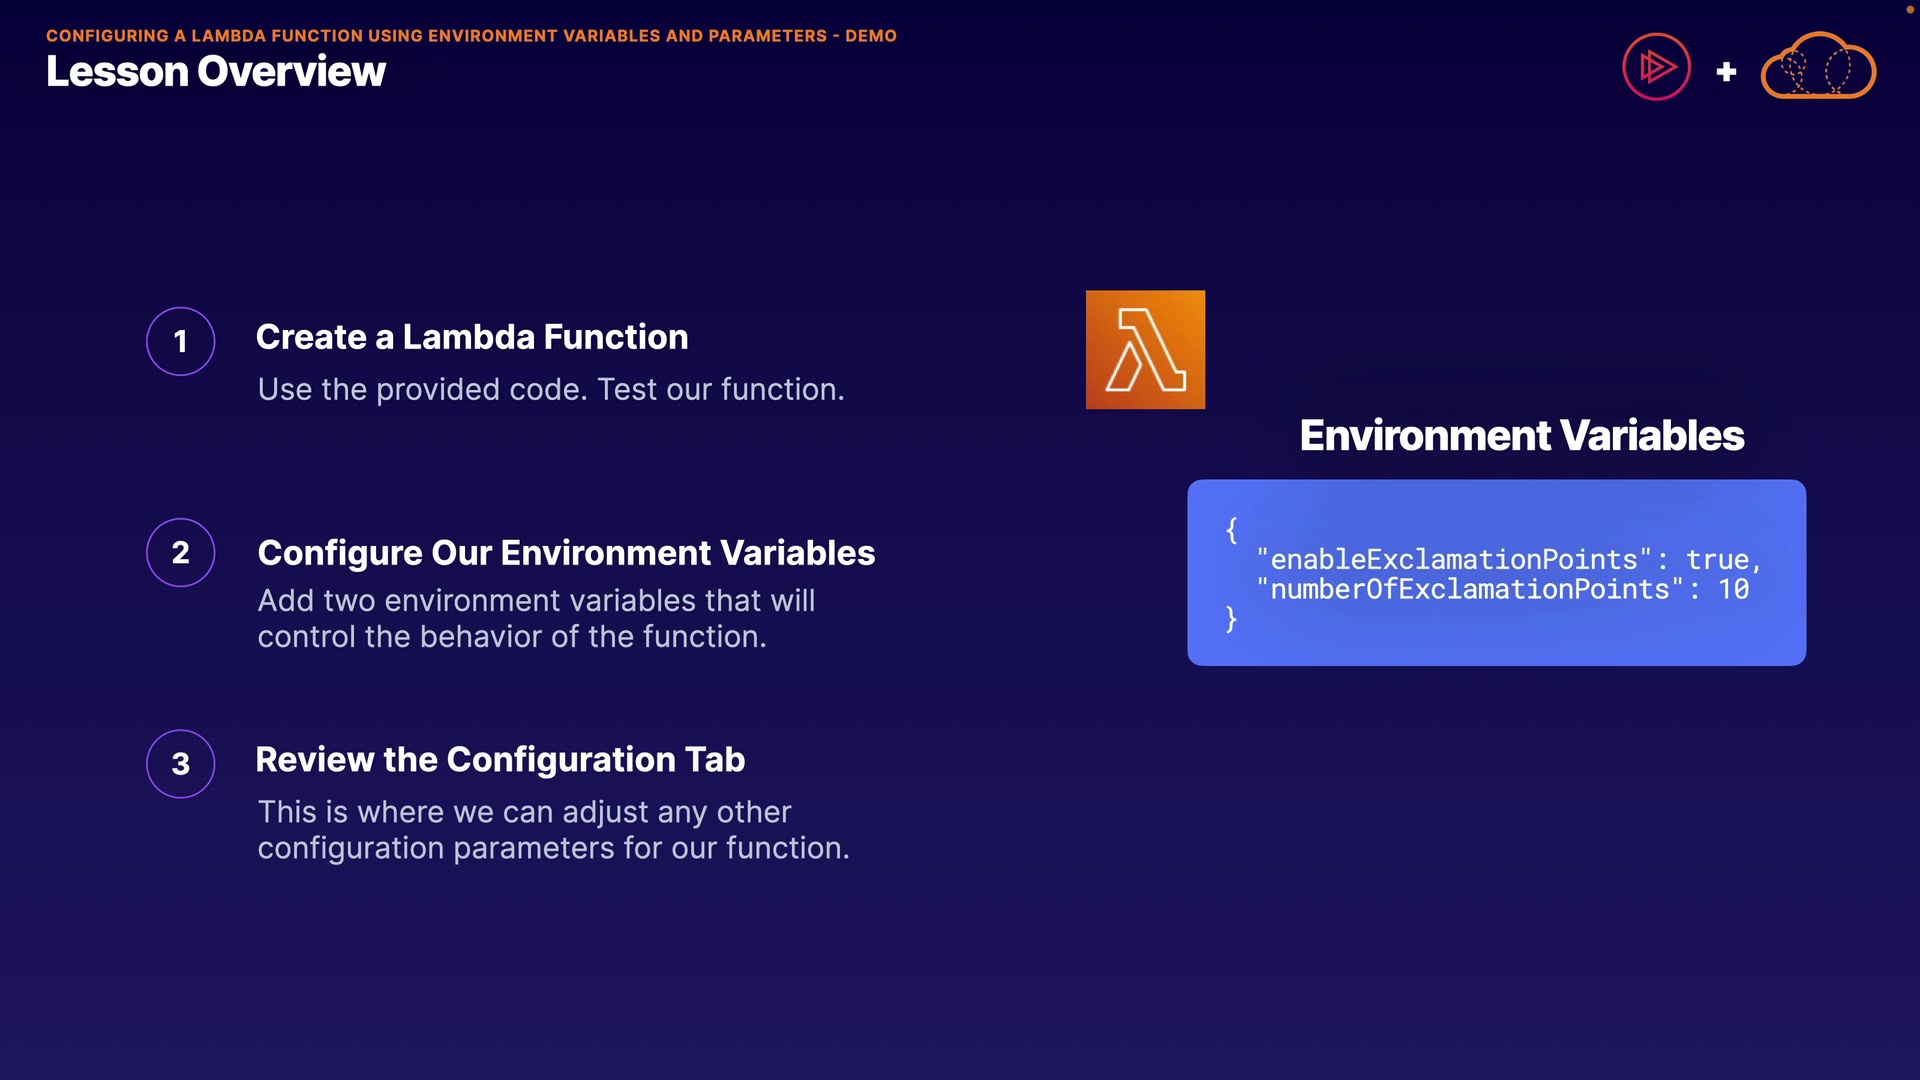Viewport: 1920px width, 1080px height.
Task: Click the plus sign between logos
Action: click(x=1726, y=72)
